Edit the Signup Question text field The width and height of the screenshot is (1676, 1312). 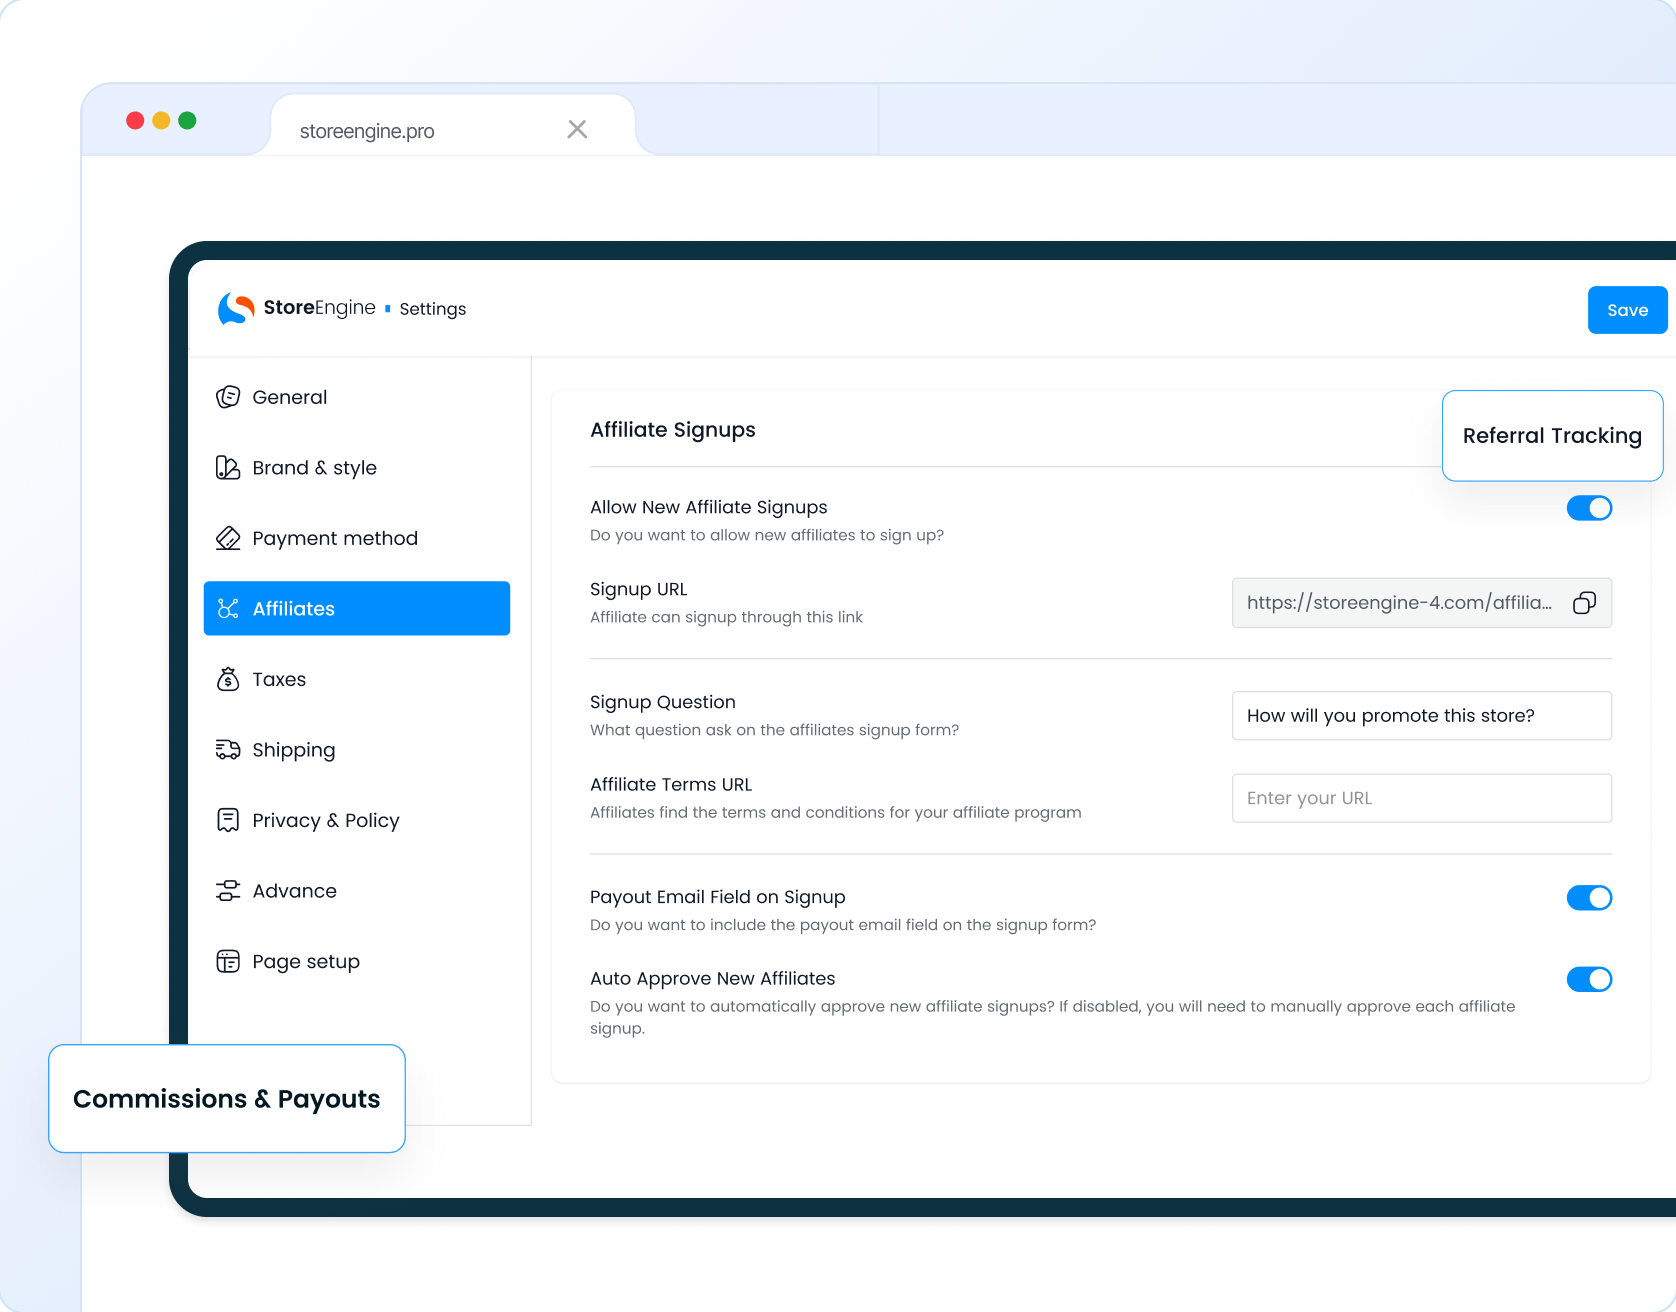[x=1421, y=716]
